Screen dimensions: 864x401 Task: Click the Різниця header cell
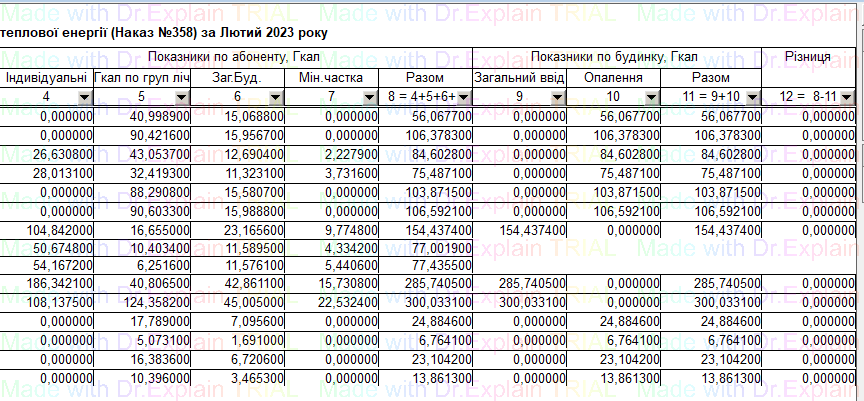[x=808, y=58]
